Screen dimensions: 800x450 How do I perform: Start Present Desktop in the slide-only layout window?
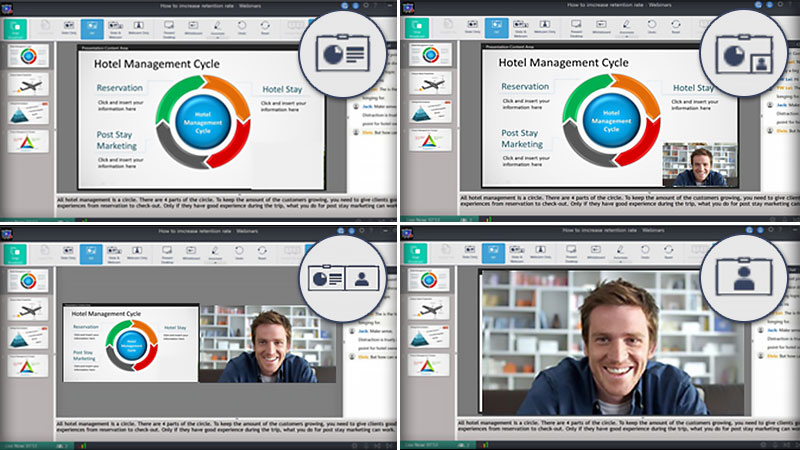(x=169, y=28)
